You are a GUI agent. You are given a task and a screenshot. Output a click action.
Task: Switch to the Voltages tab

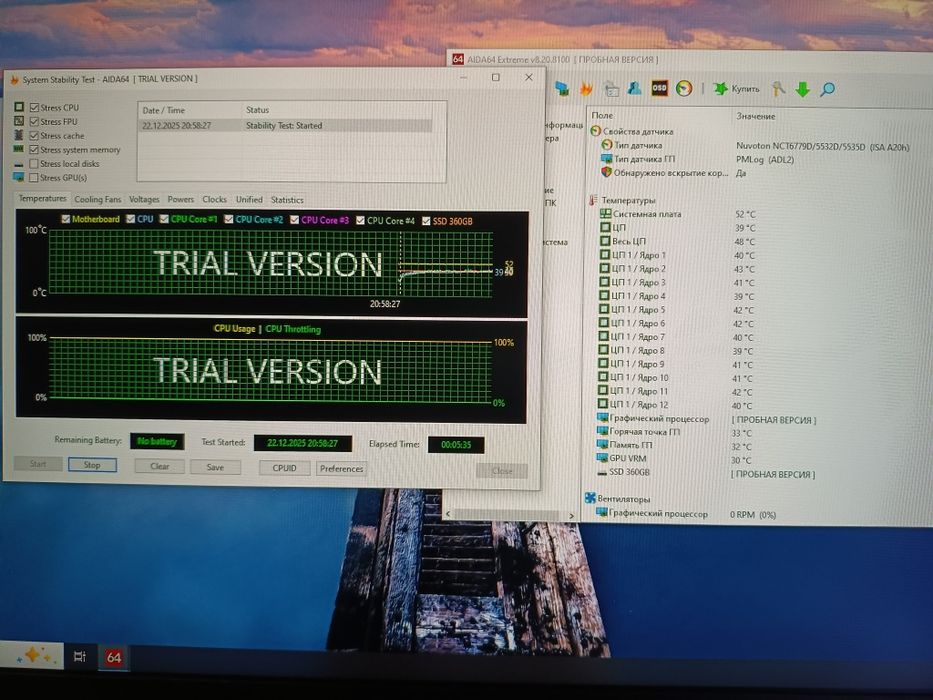pyautogui.click(x=144, y=199)
